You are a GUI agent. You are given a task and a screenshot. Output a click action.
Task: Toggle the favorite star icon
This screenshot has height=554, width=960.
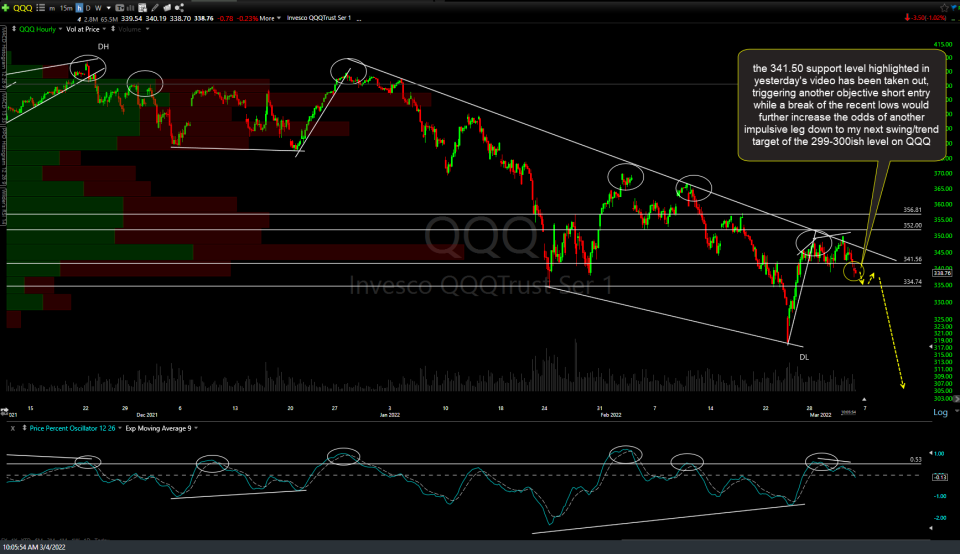[x=945, y=7]
